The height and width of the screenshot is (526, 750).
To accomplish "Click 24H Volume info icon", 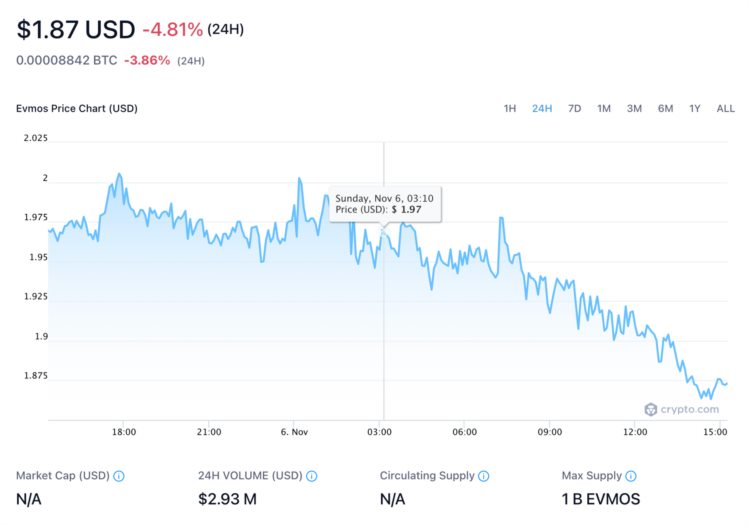I will coord(312,477).
